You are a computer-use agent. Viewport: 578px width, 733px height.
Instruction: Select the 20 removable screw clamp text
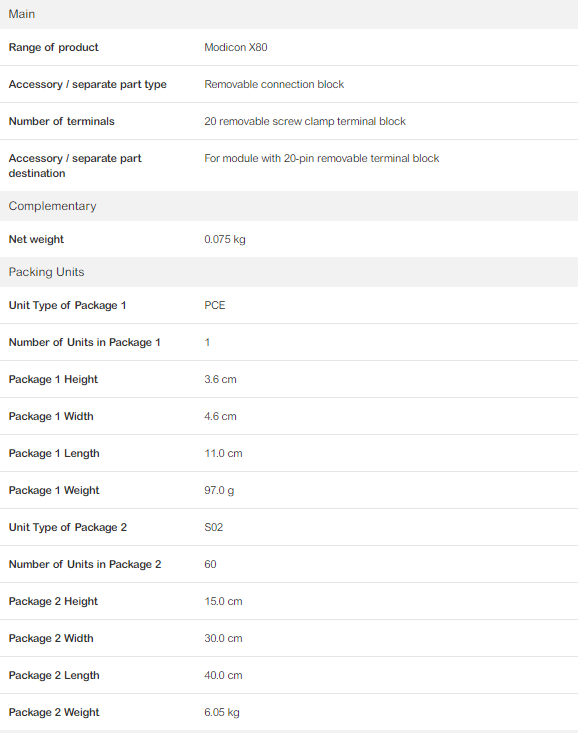point(269,121)
